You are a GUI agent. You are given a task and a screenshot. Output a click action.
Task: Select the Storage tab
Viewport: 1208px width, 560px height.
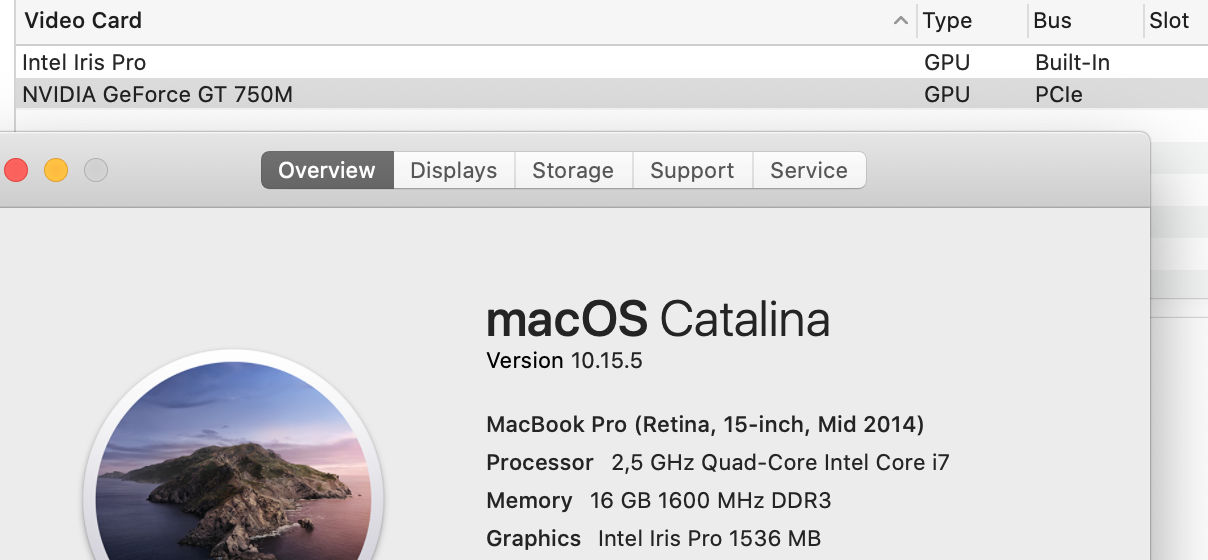coord(573,170)
